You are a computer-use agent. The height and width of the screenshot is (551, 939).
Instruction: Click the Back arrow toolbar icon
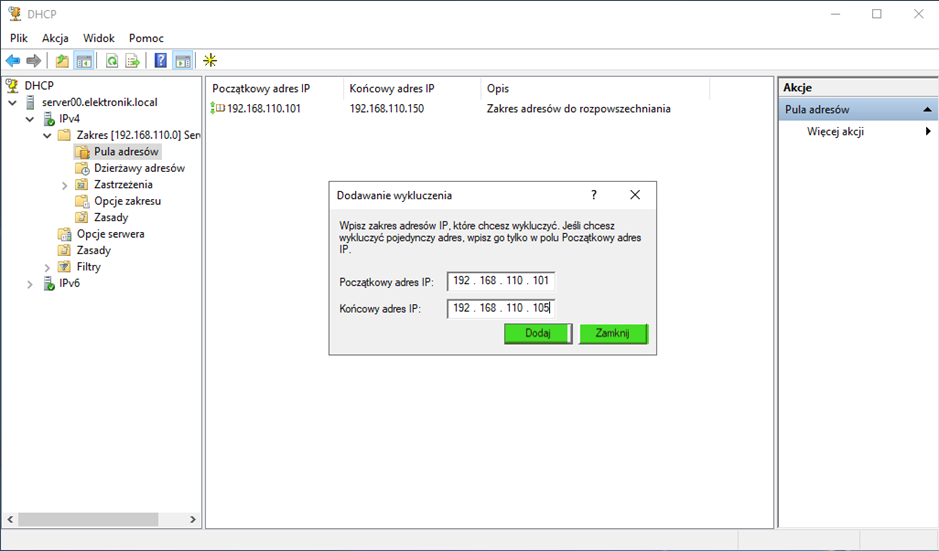coord(13,61)
